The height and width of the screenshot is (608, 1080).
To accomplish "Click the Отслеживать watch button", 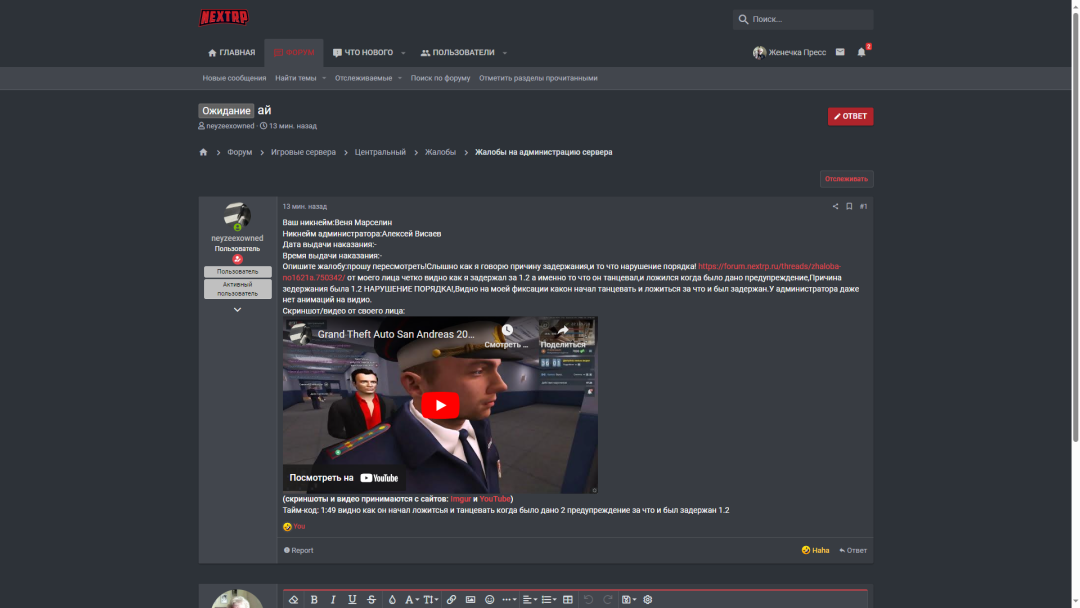I will click(846, 179).
